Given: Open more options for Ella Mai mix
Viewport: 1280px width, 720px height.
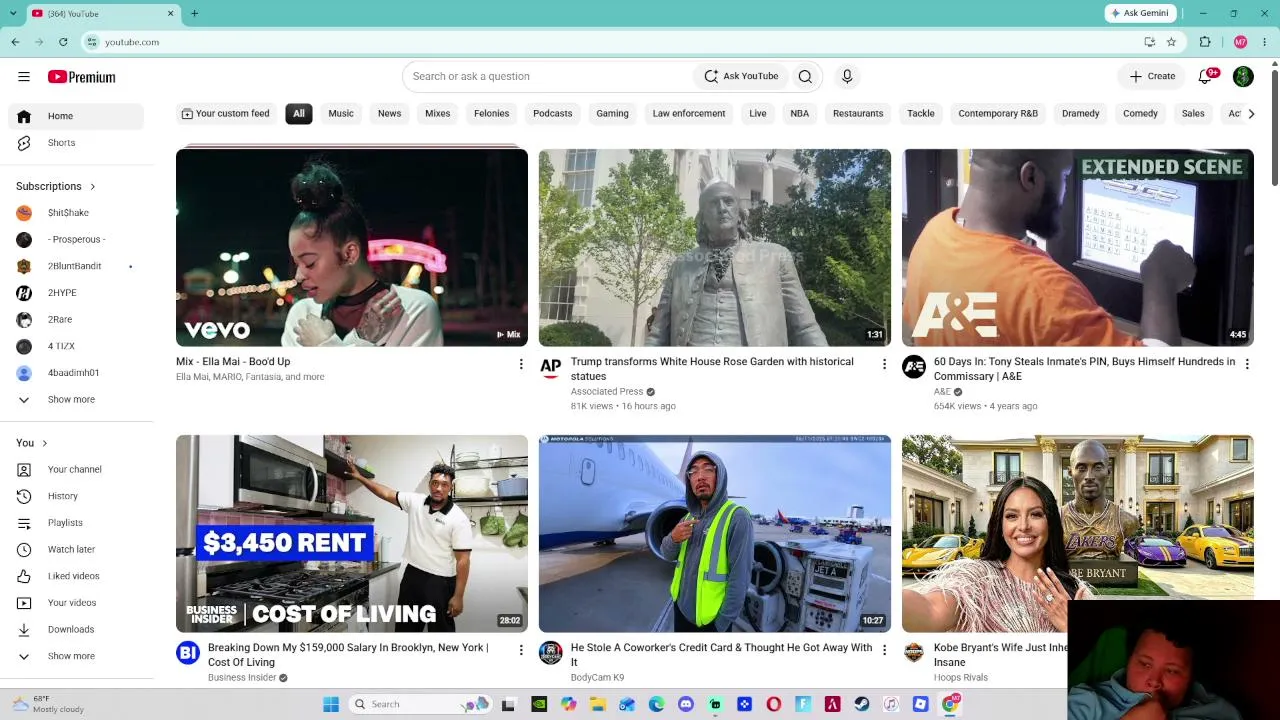Looking at the screenshot, I should [521, 364].
